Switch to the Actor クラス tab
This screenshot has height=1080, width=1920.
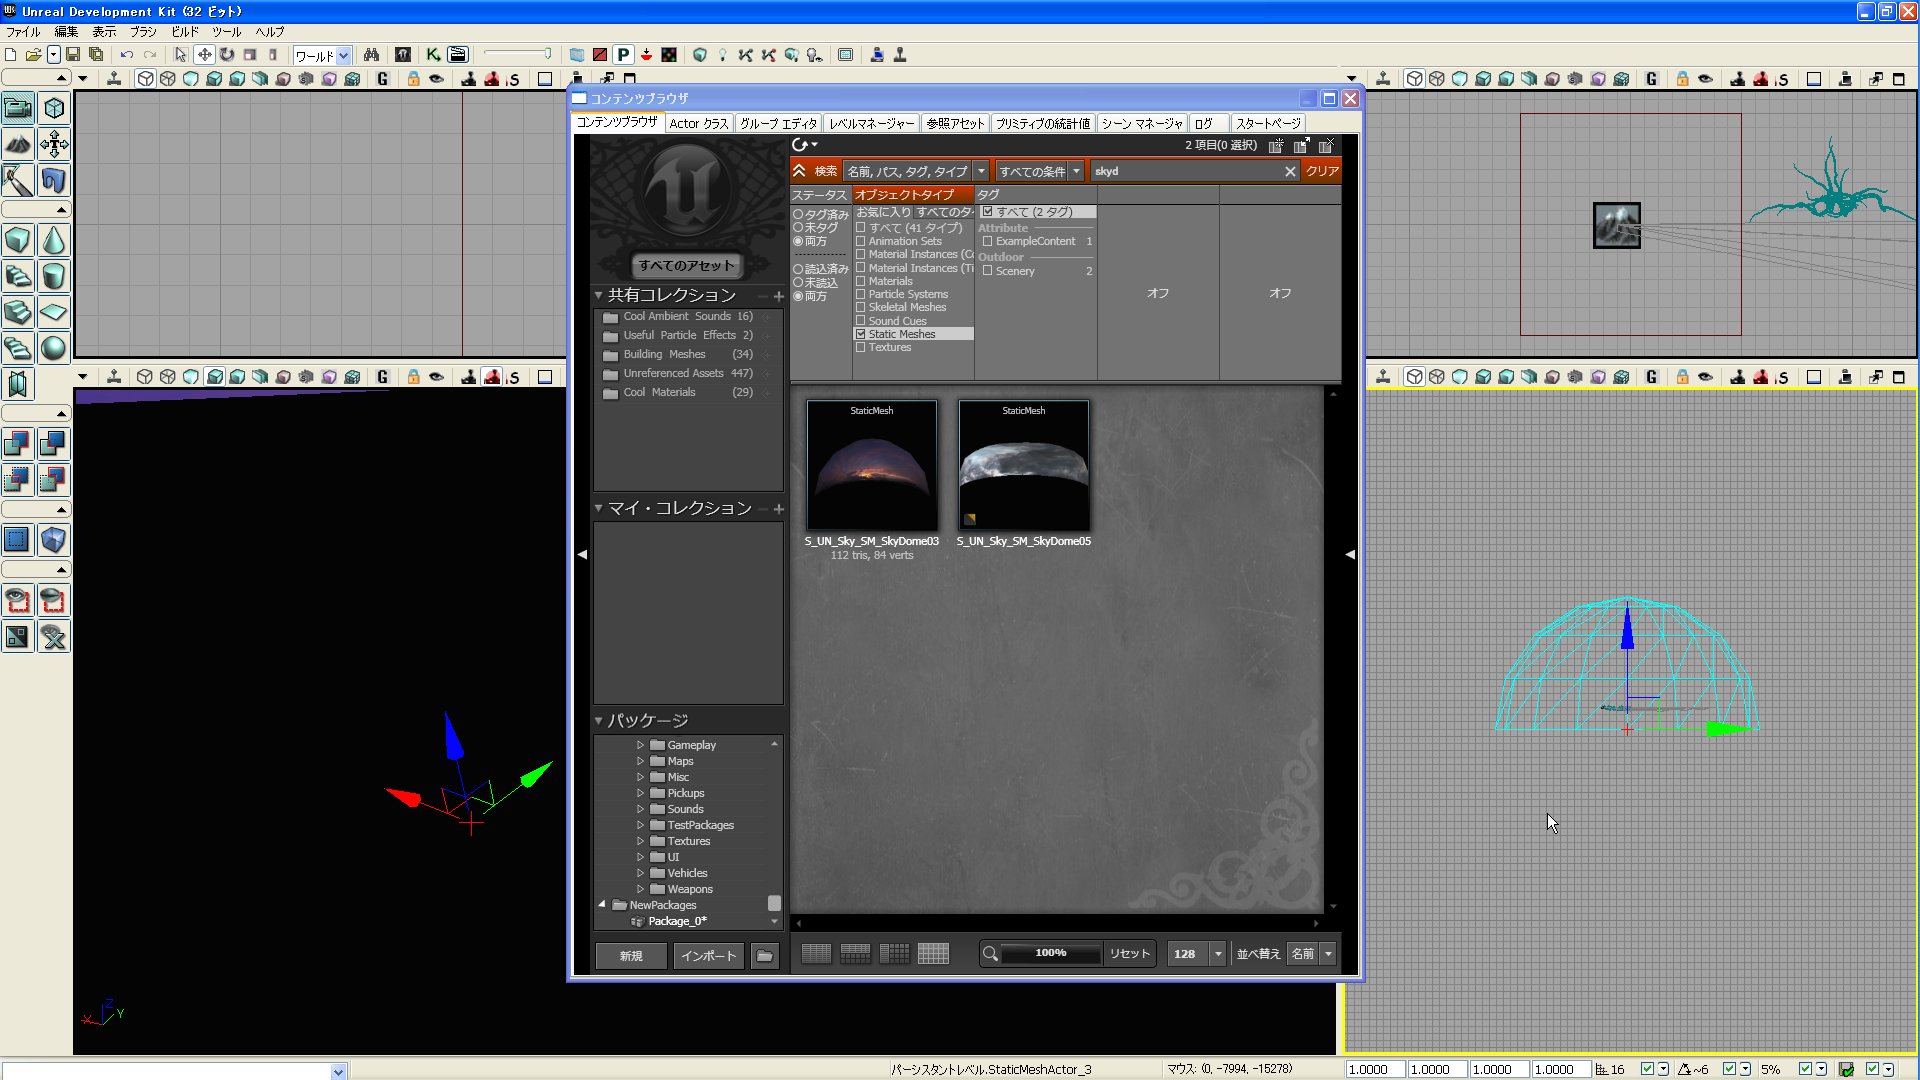[x=698, y=123]
